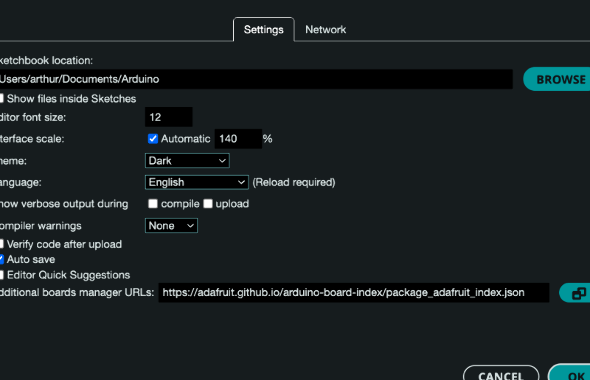Click the editor font size field
The image size is (590, 380).
pos(169,117)
